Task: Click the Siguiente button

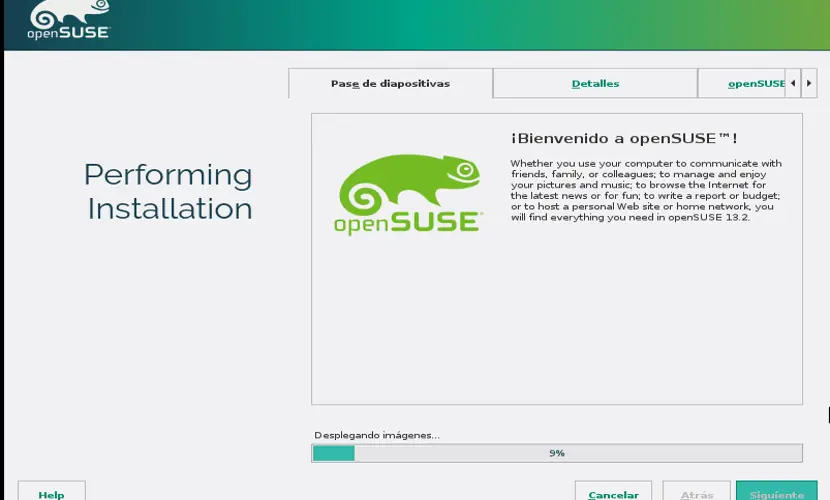Action: tap(777, 492)
